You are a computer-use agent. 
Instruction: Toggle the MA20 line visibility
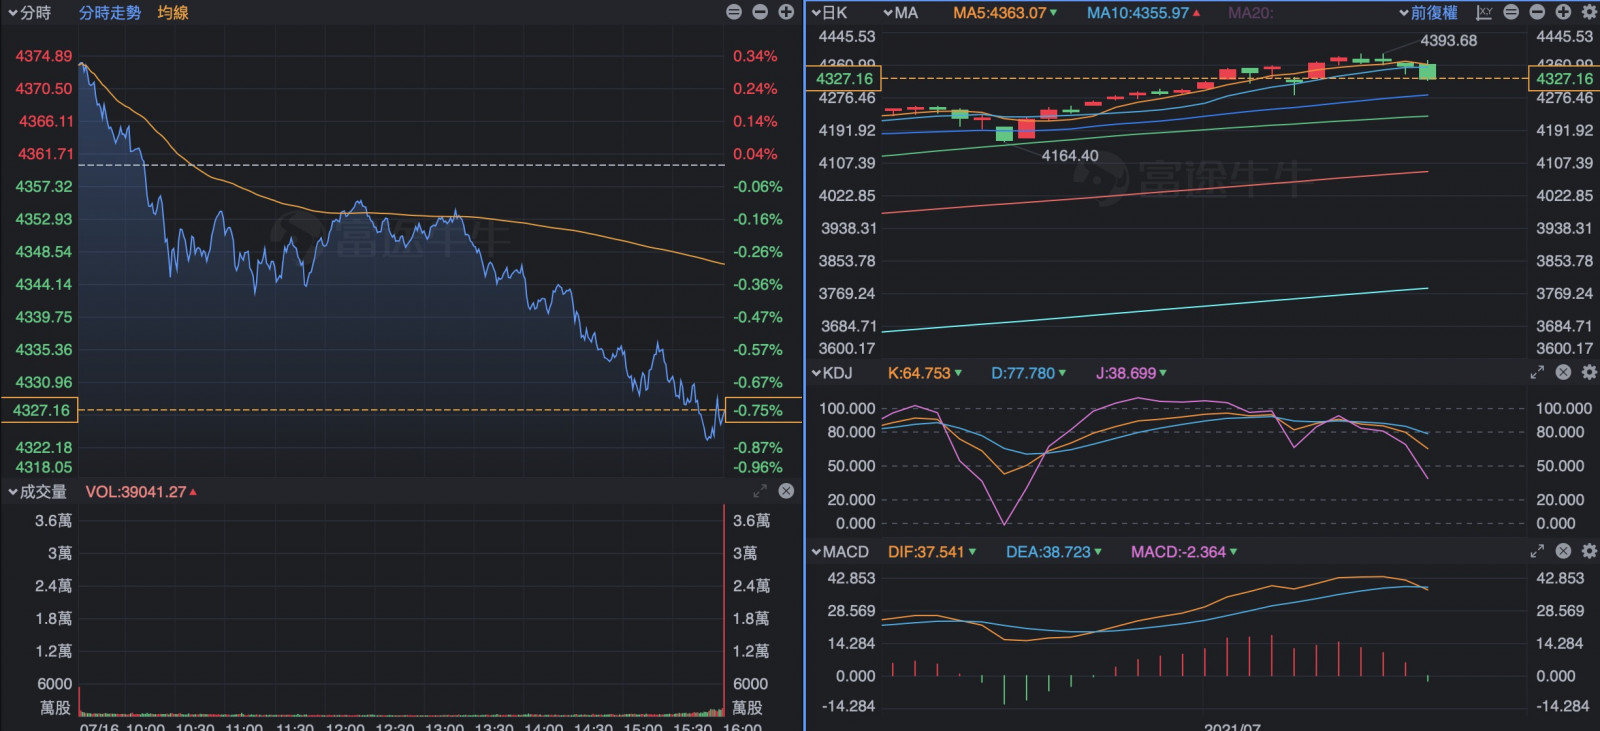(x=1250, y=13)
